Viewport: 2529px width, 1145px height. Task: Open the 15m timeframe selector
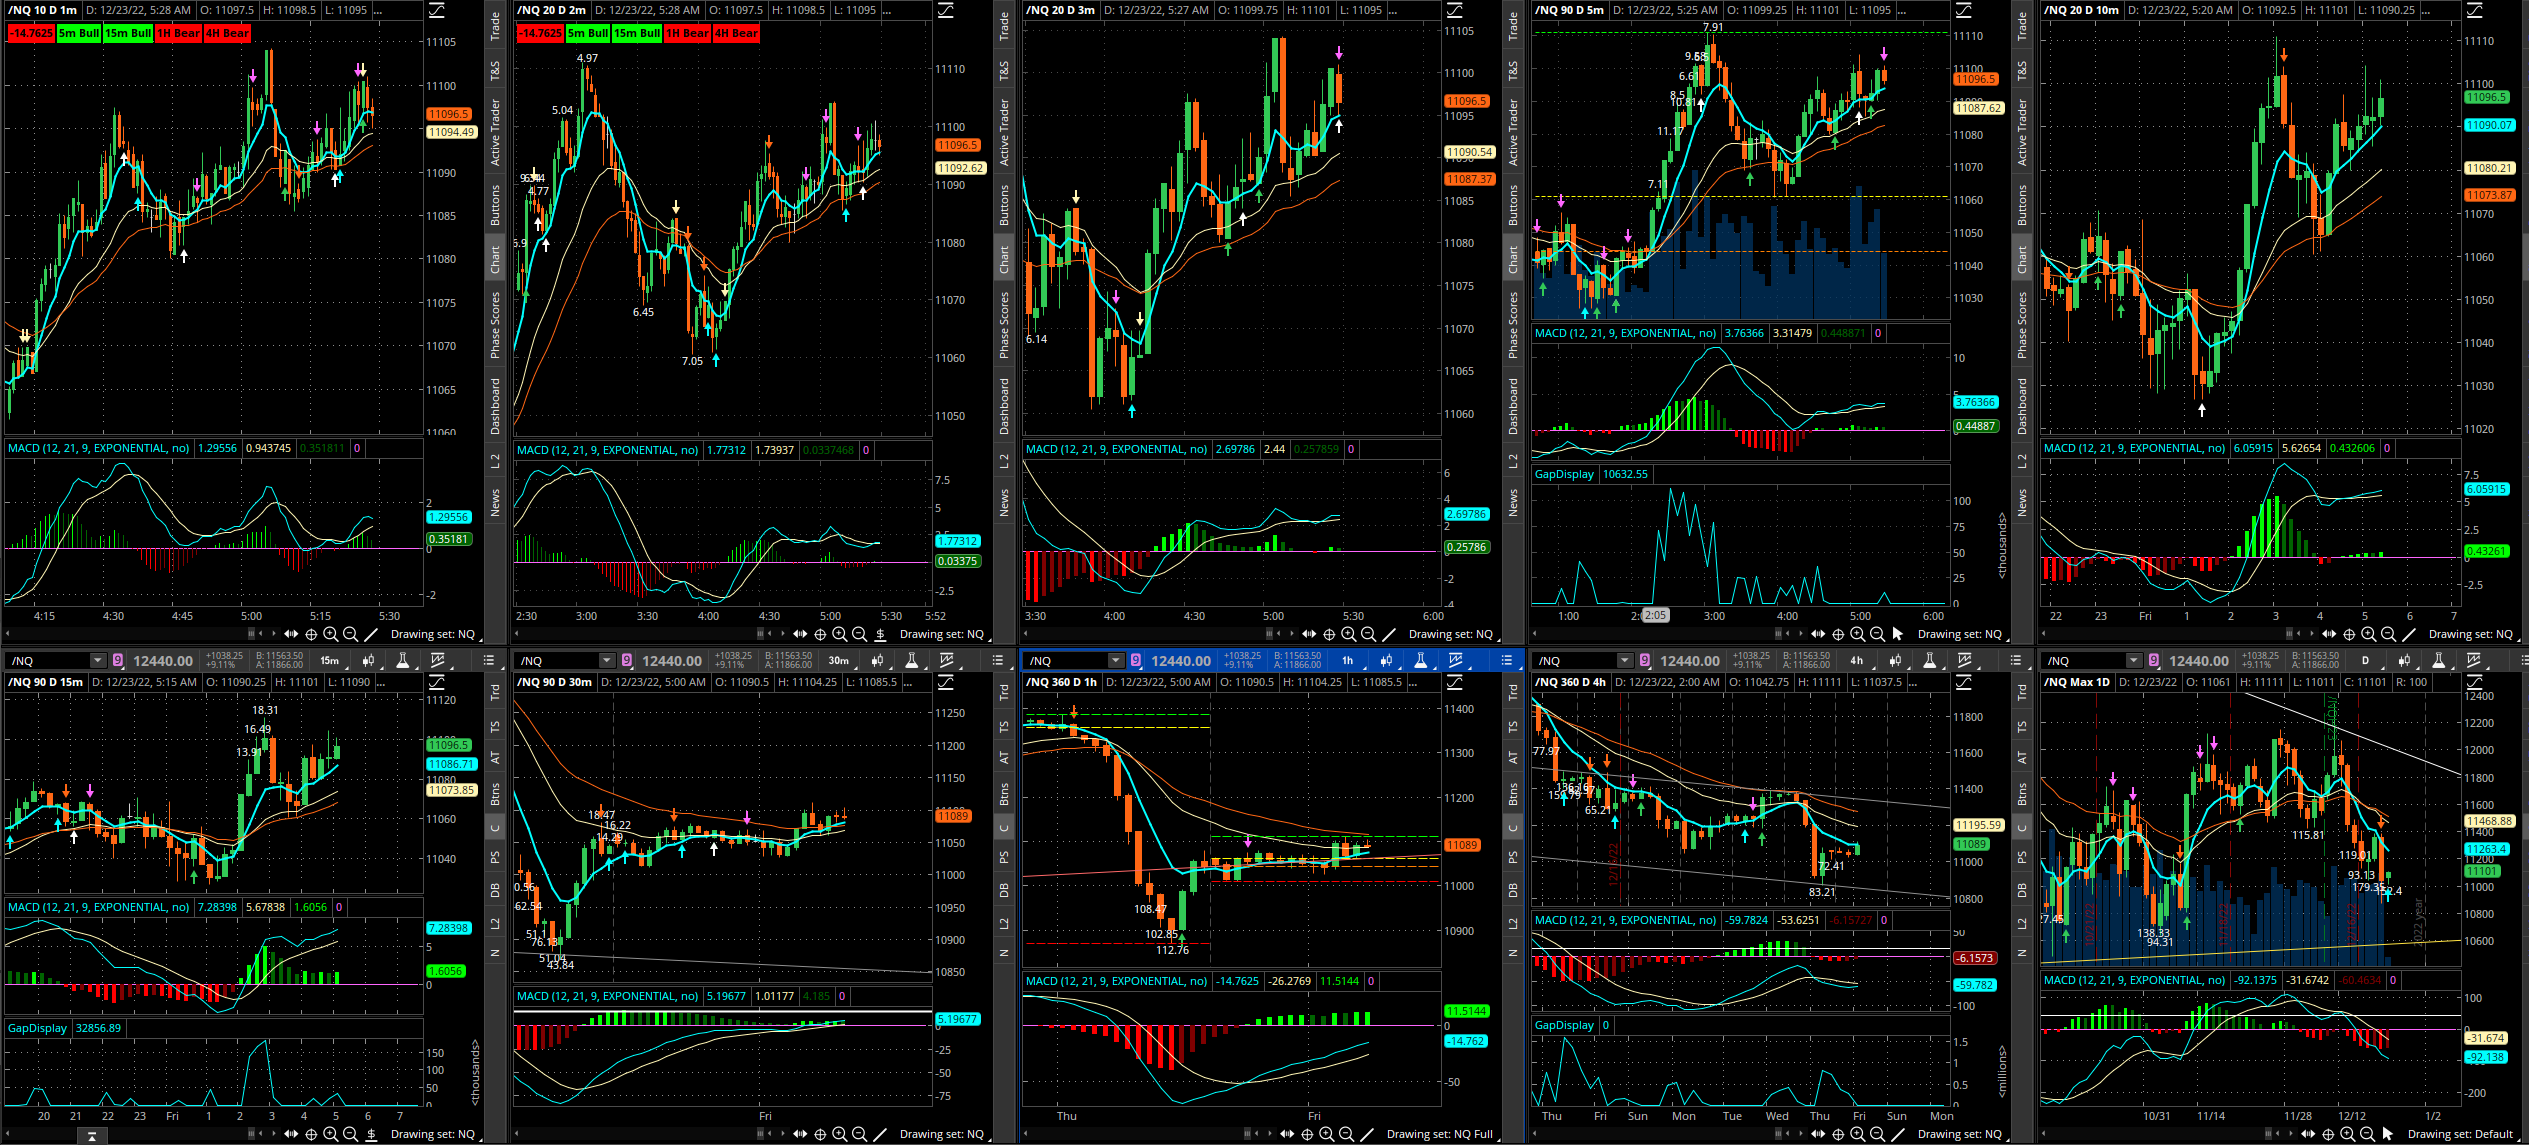(x=330, y=660)
